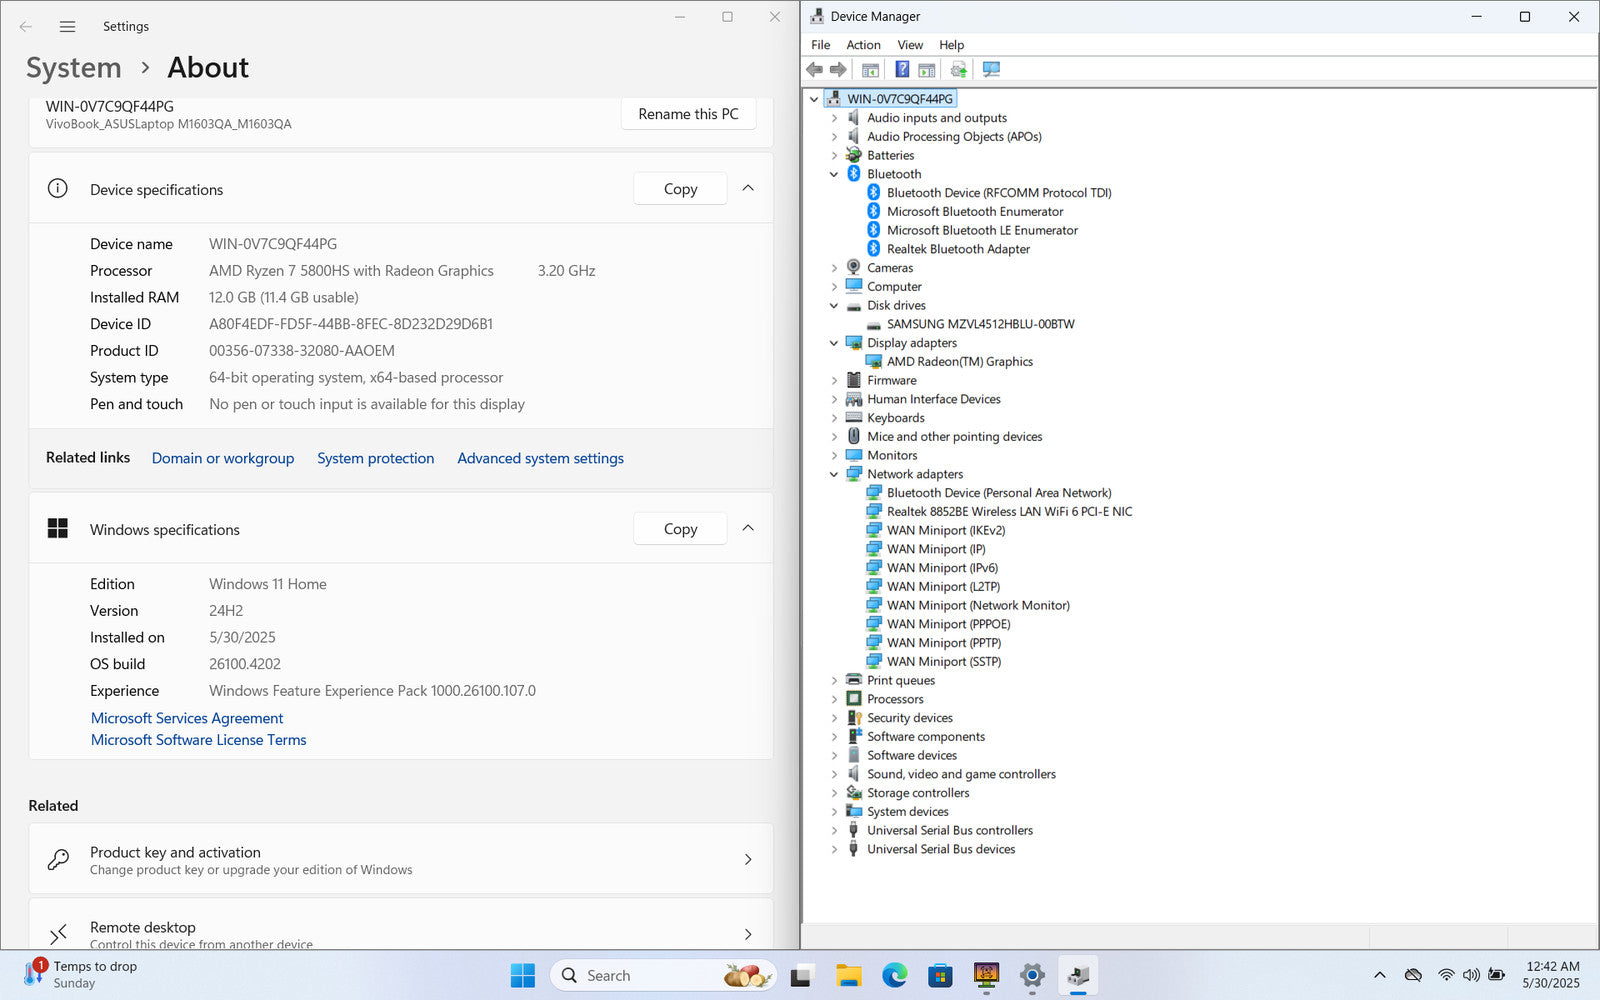Viewport: 1600px width, 1000px height.
Task: Expand Audio inputs and outputs category
Action: [x=834, y=118]
